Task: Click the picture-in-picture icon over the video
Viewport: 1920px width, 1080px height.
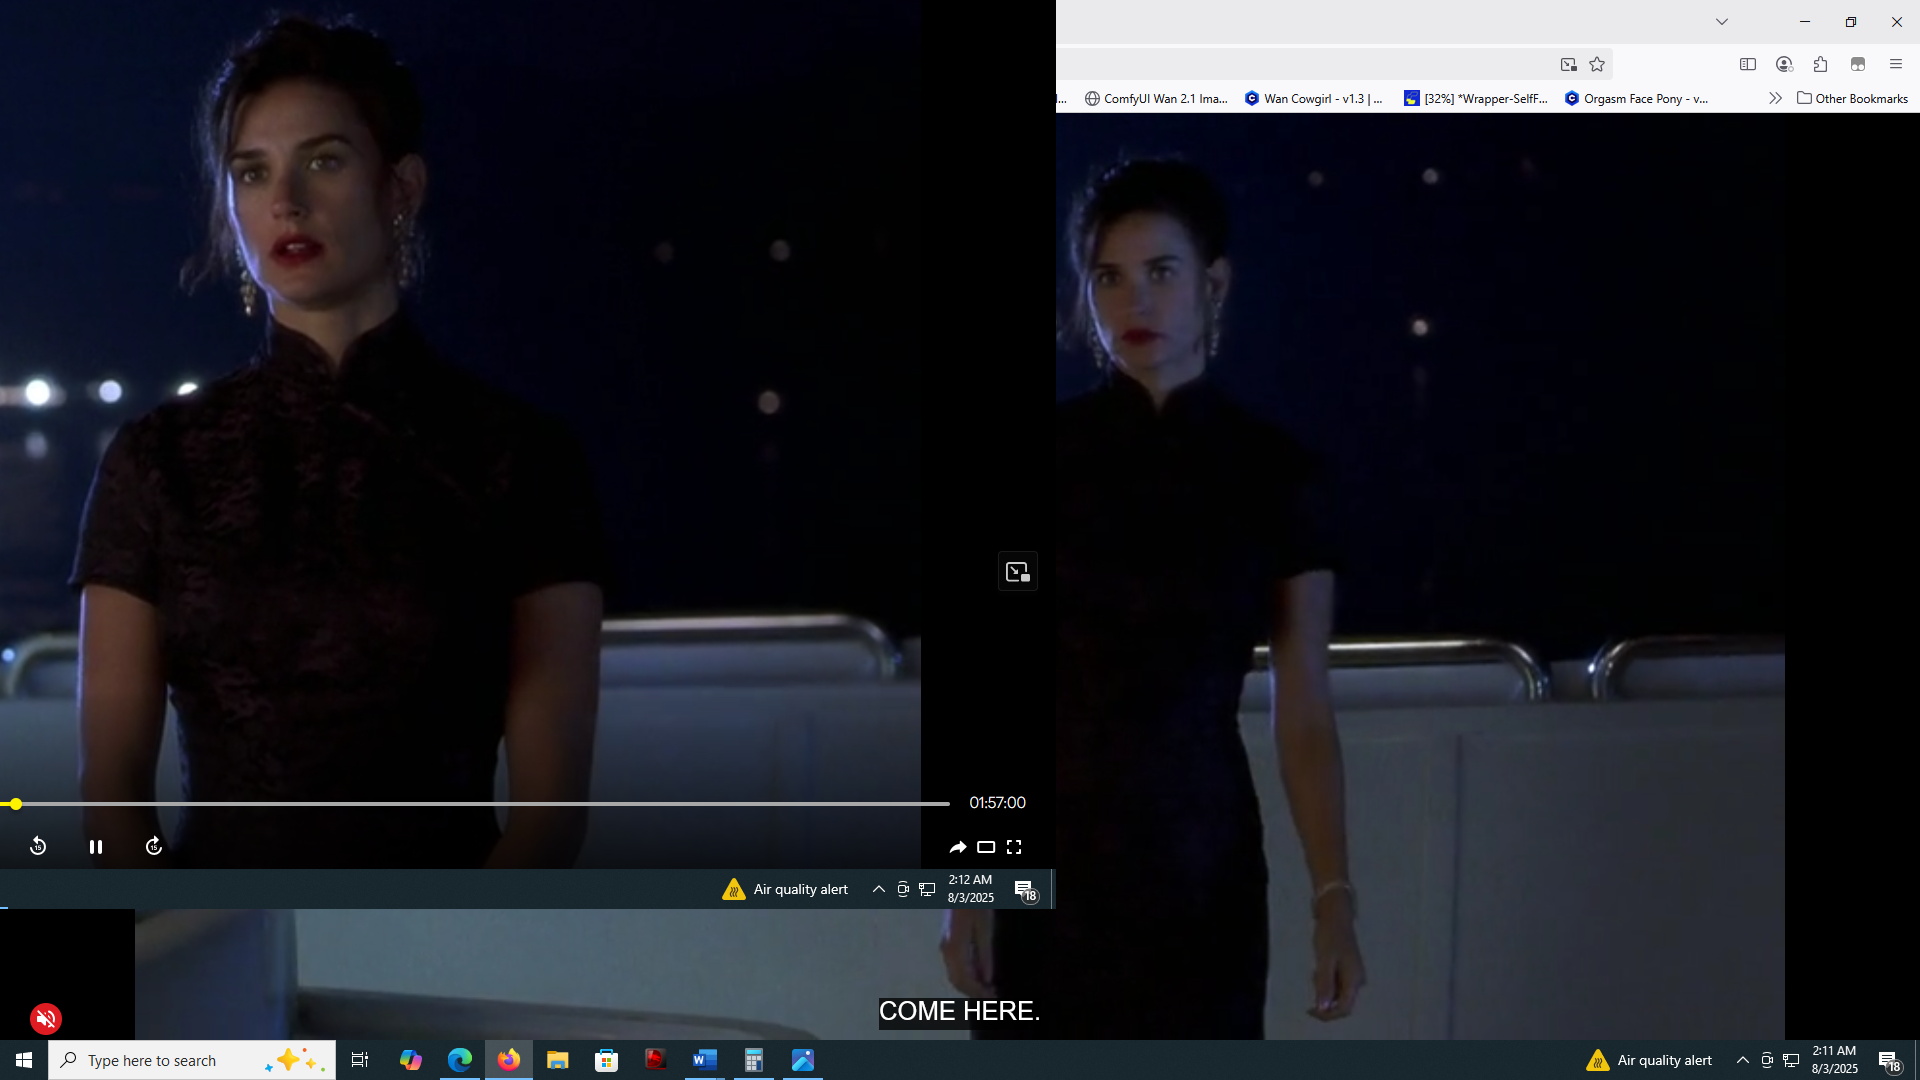Action: pos(1018,572)
